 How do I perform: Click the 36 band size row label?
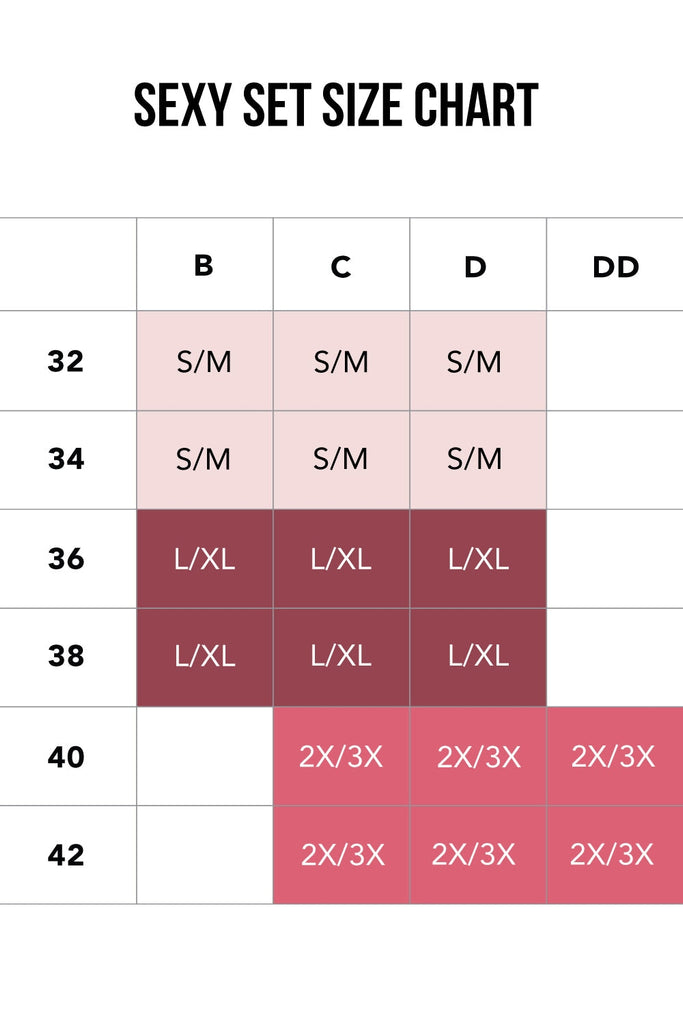pyautogui.click(x=66, y=558)
